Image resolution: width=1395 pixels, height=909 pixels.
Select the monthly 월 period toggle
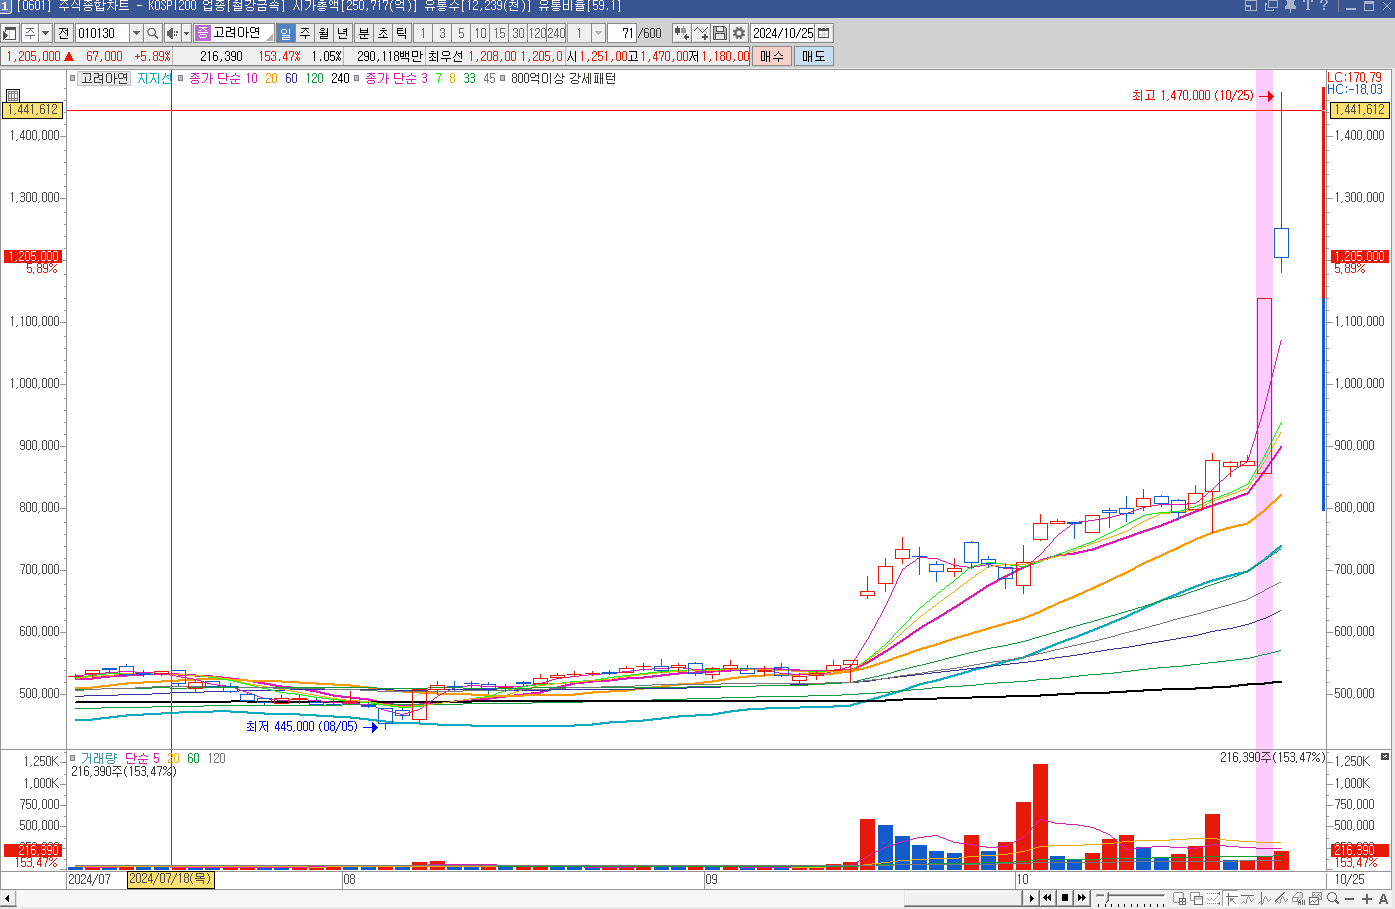[x=324, y=33]
